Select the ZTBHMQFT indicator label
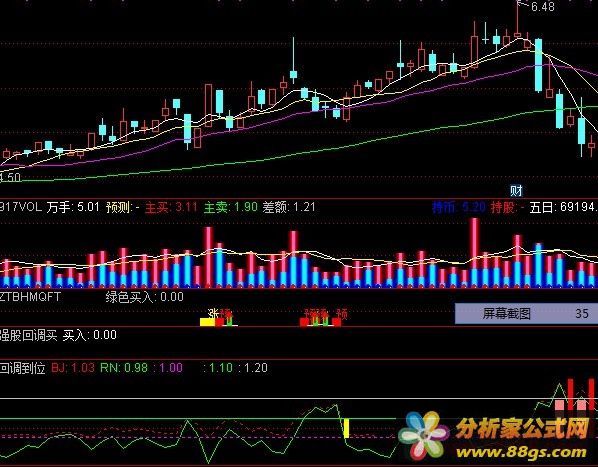This screenshot has width=598, height=467. pyautogui.click(x=30, y=297)
